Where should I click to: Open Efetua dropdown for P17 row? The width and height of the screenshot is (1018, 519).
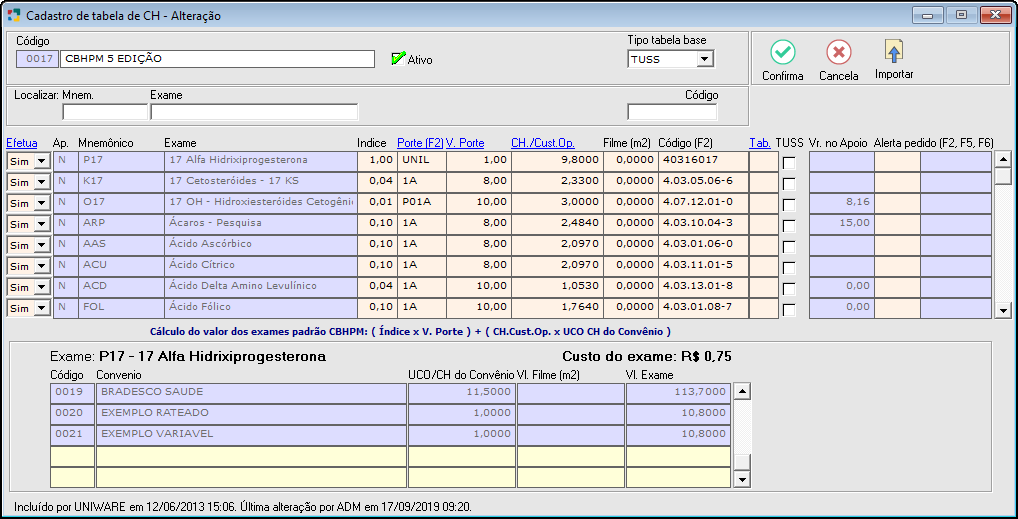click(x=42, y=162)
